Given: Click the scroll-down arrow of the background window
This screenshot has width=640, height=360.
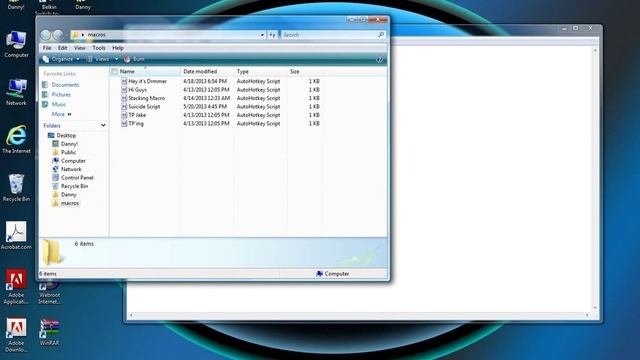Looking at the screenshot, I should (595, 308).
